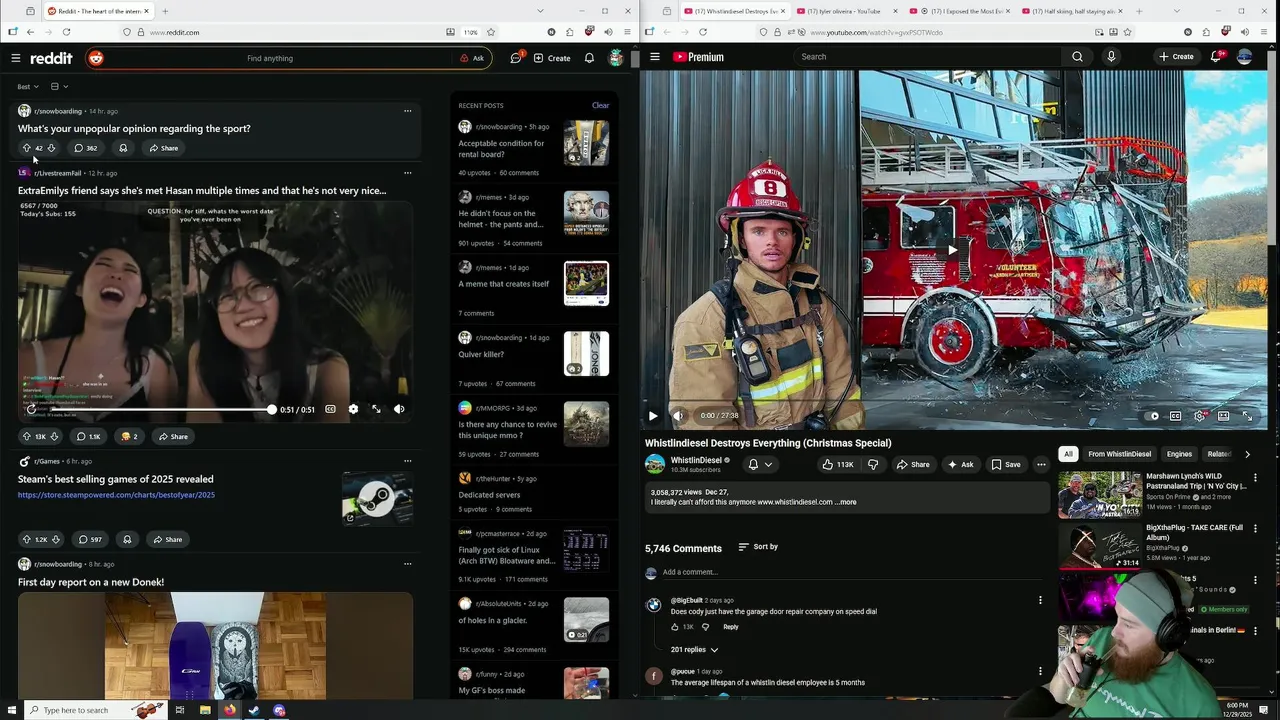Viewport: 1280px width, 720px height.
Task: Downvote the Steam best selling games post
Action: (x=56, y=539)
